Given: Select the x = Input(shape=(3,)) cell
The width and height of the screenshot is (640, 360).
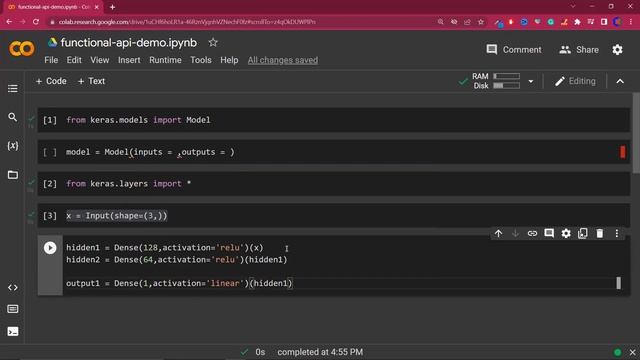Looking at the screenshot, I should click(333, 216).
